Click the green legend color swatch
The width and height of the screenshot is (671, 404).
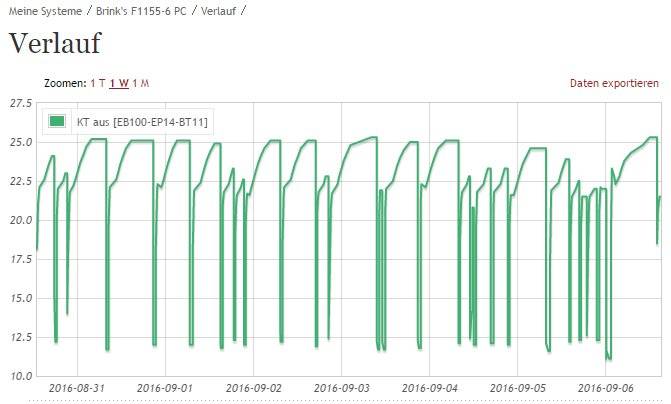(57, 121)
